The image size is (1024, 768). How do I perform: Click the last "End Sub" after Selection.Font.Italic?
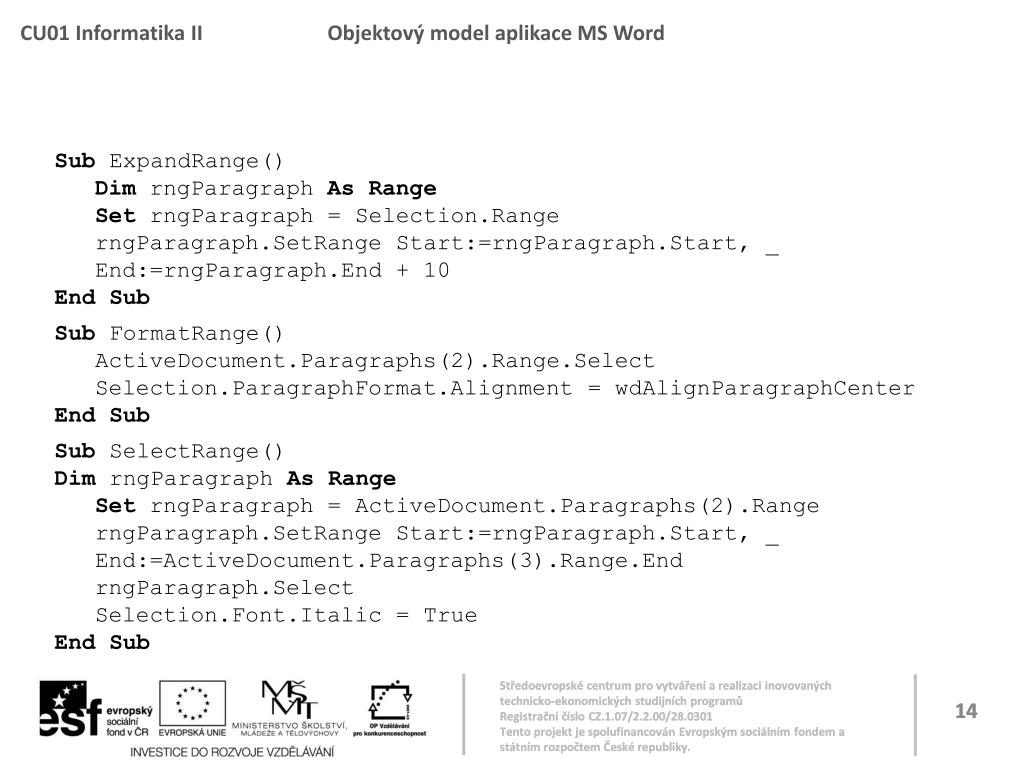tap(103, 642)
